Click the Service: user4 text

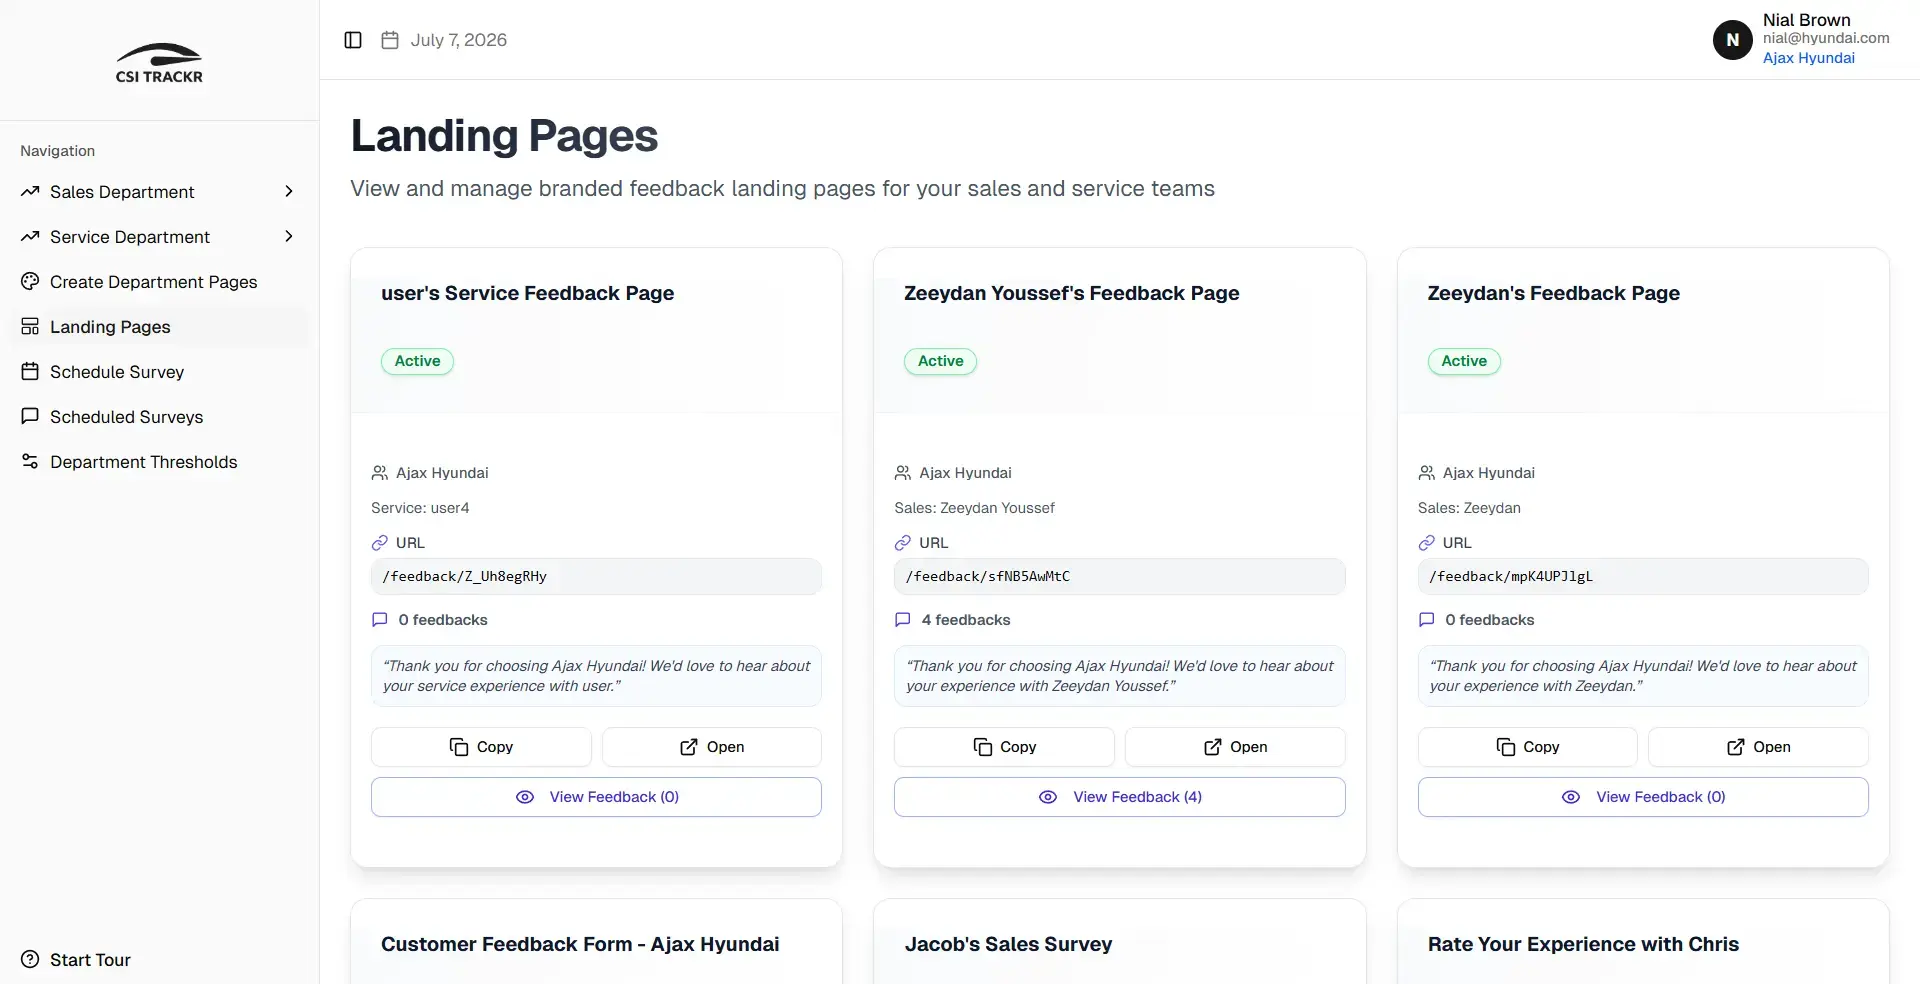coord(420,508)
